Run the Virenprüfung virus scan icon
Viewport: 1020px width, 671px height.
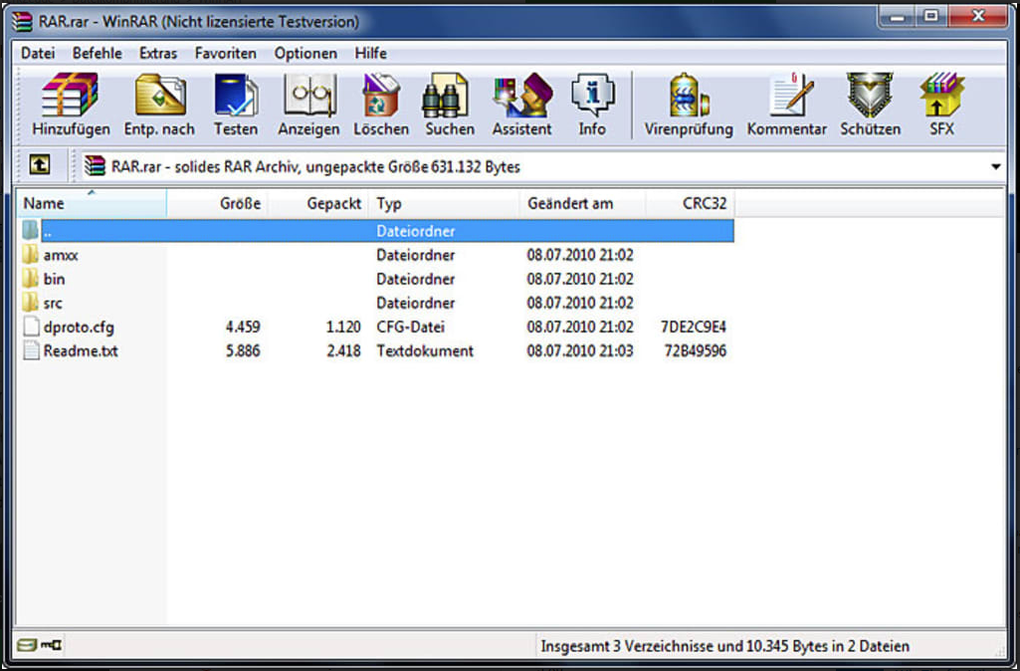coord(688,95)
